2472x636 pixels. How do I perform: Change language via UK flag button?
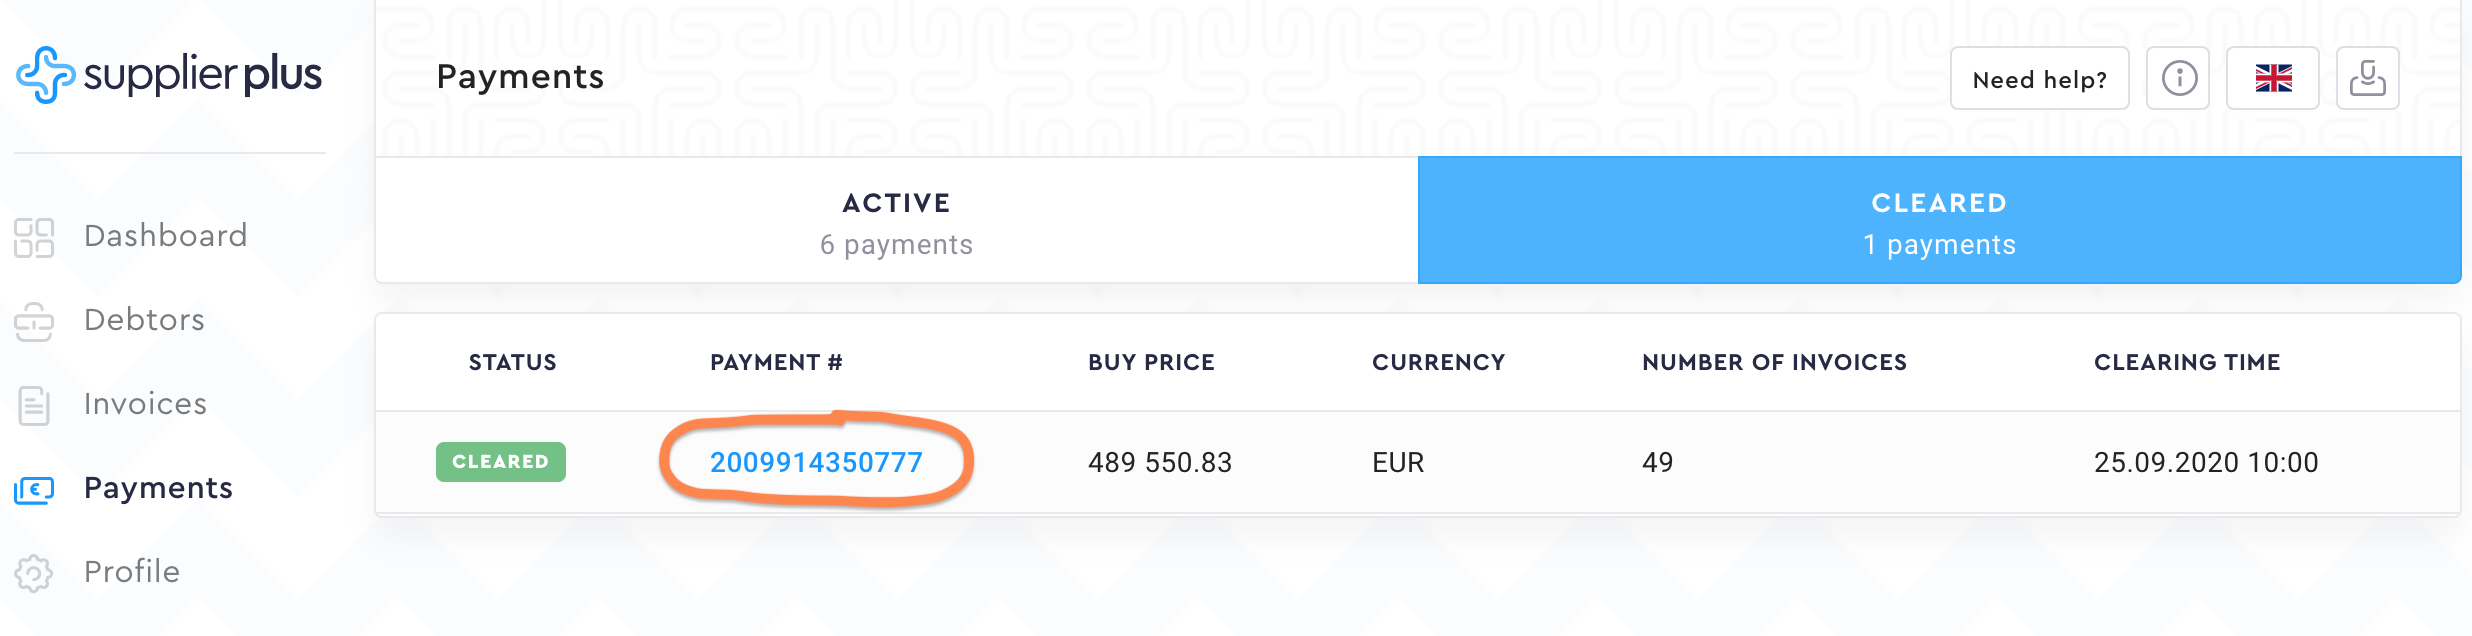tap(2272, 78)
